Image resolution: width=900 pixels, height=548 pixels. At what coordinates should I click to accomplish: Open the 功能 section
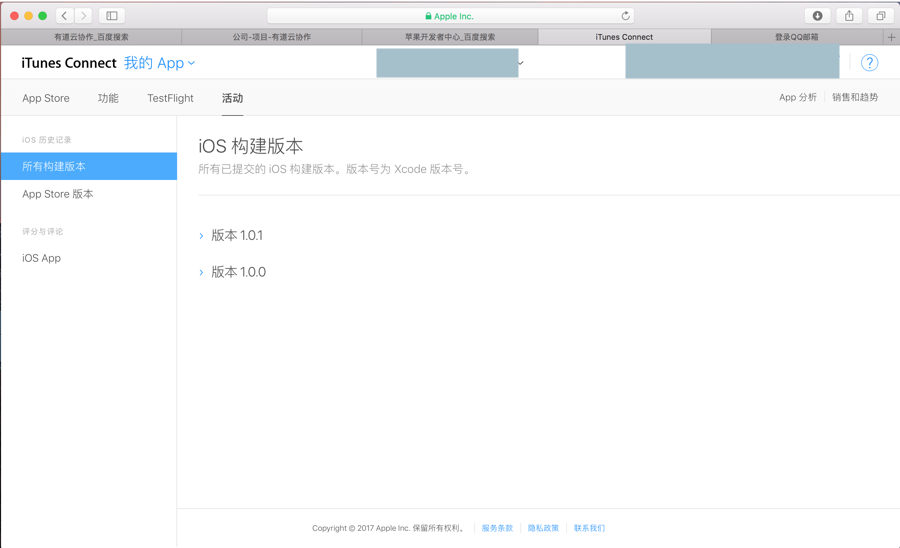tap(108, 98)
